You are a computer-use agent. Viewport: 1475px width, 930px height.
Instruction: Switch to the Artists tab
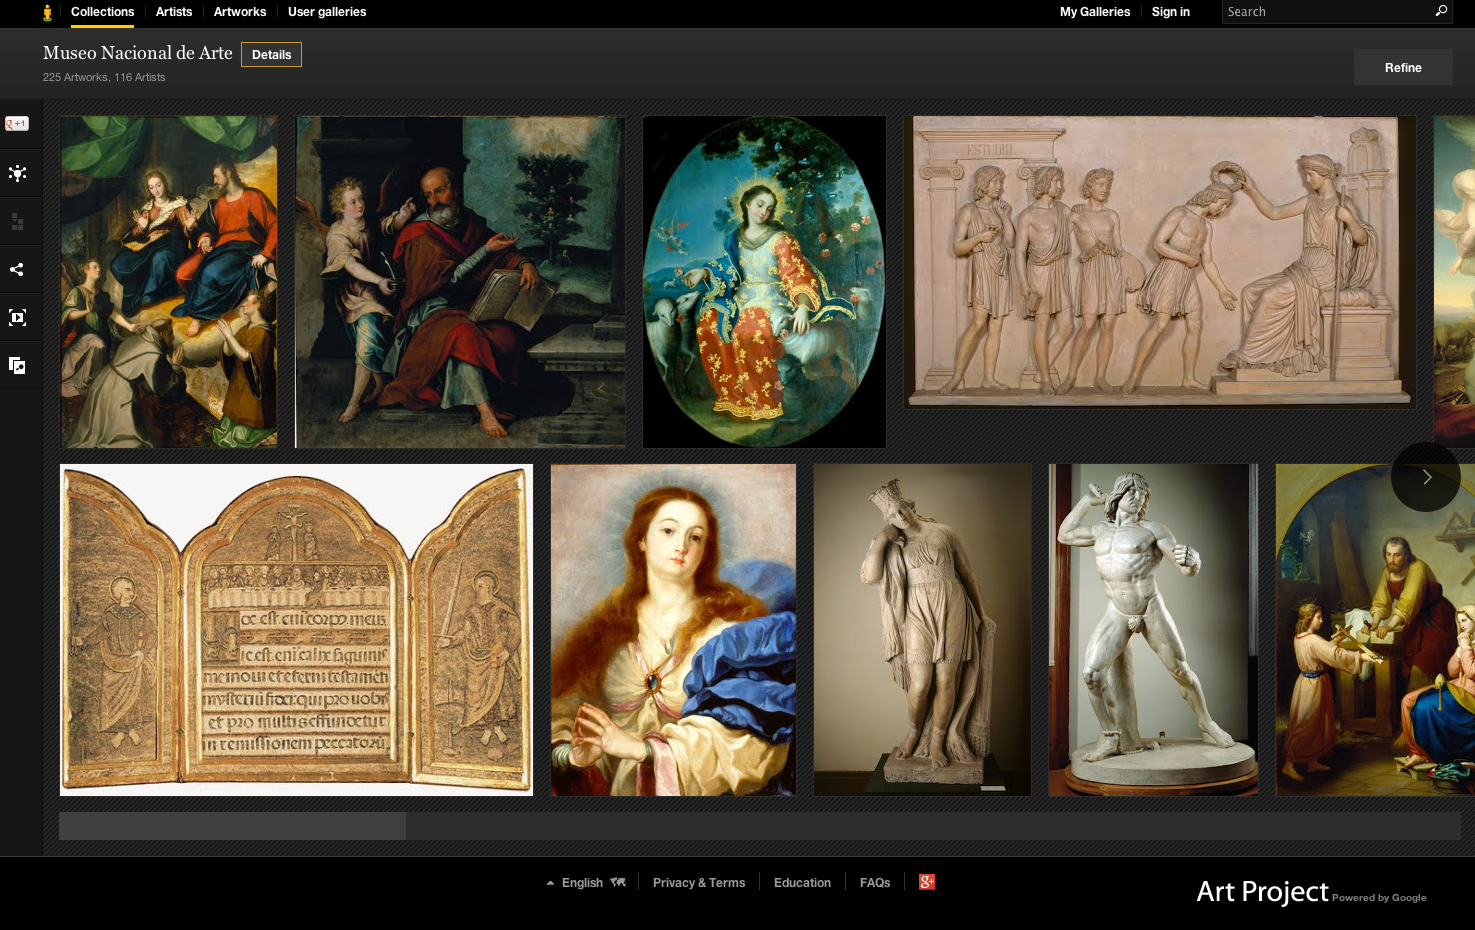tap(174, 12)
